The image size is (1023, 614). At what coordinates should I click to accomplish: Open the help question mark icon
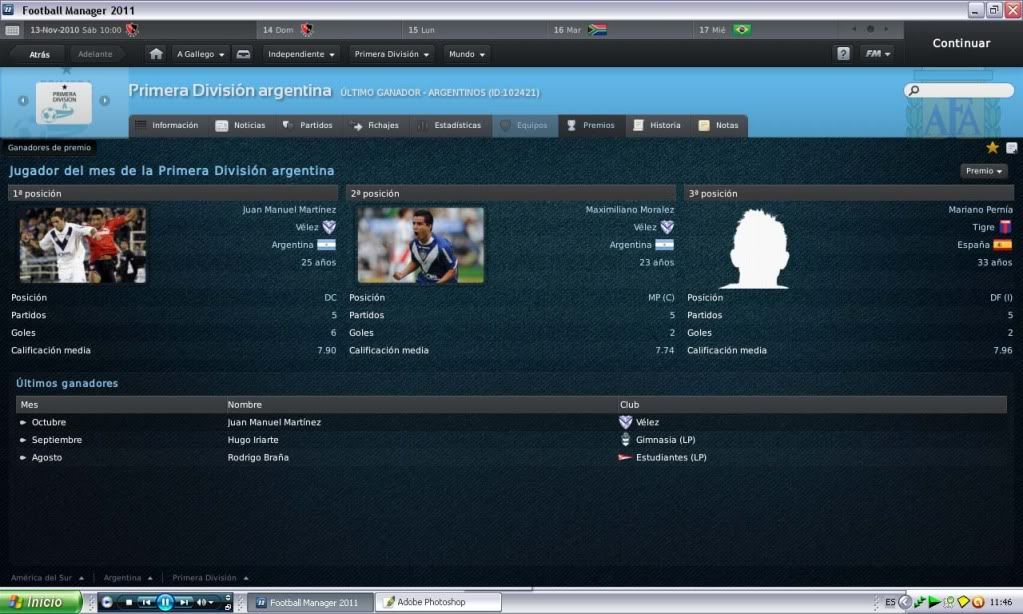click(843, 54)
